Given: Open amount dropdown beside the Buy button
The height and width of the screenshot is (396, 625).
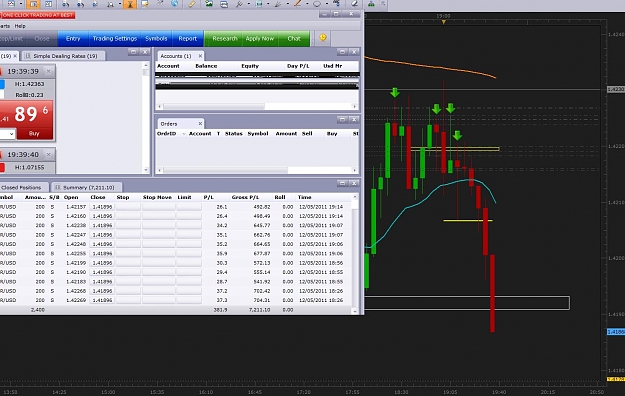Looking at the screenshot, I should point(11,134).
